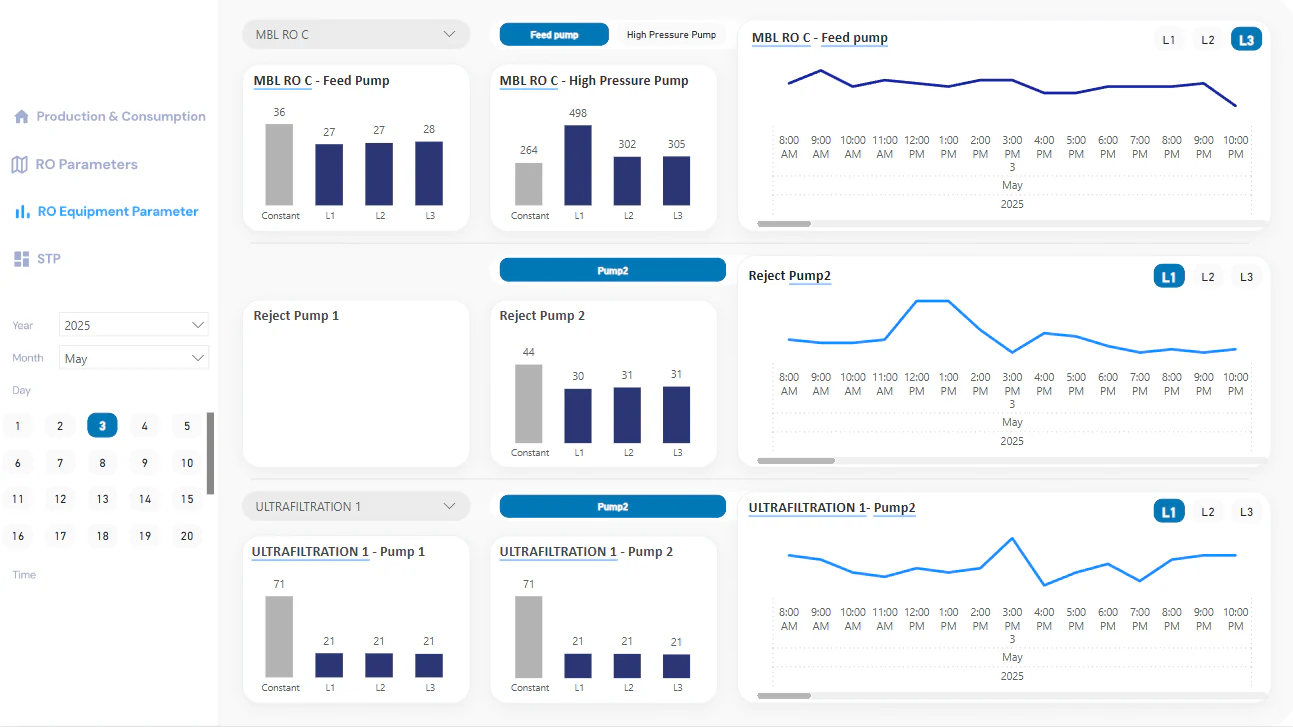Click the STP grid icon
This screenshot has height=727, width=1293.
pyautogui.click(x=22, y=259)
